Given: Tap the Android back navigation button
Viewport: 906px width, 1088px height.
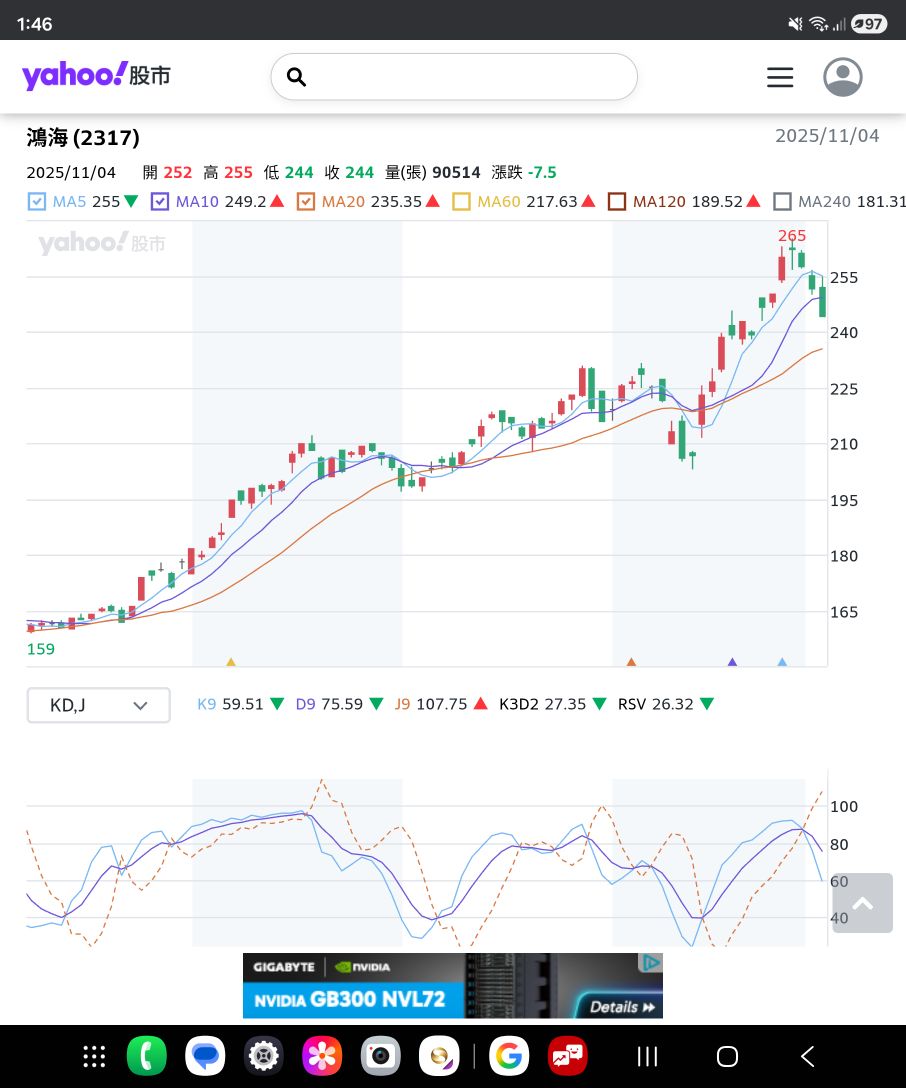Looking at the screenshot, I should pyautogui.click(x=807, y=1056).
